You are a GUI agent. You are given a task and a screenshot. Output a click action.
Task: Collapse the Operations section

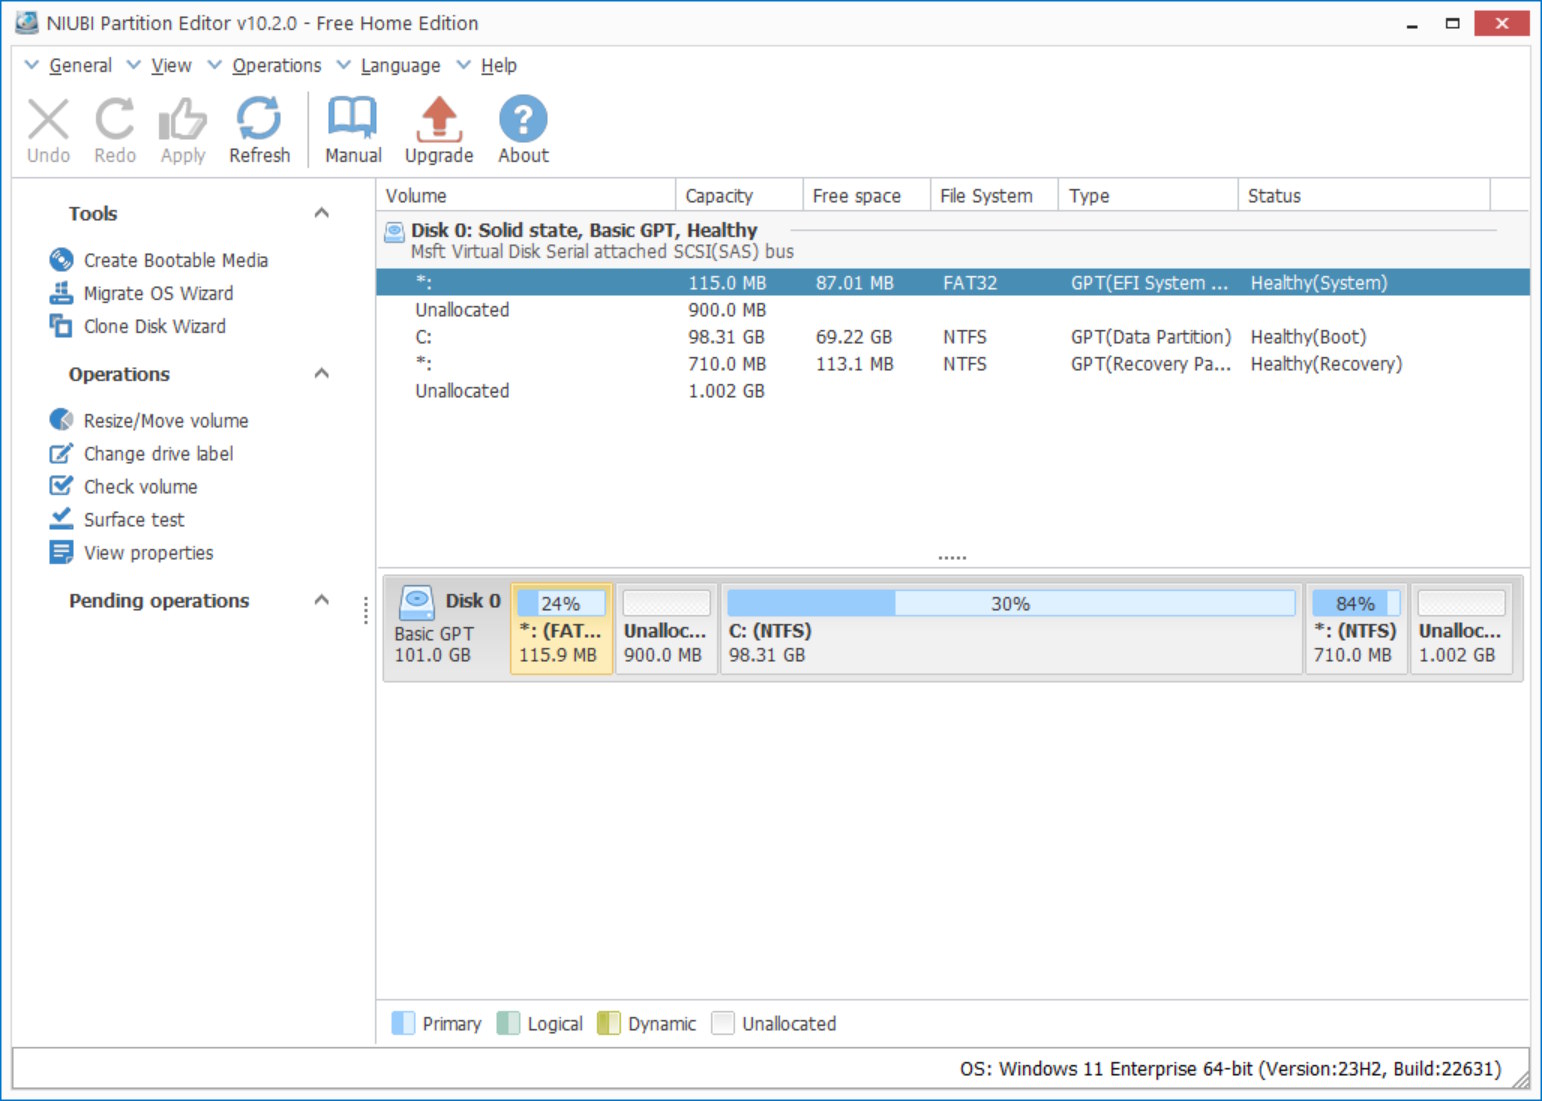(321, 374)
